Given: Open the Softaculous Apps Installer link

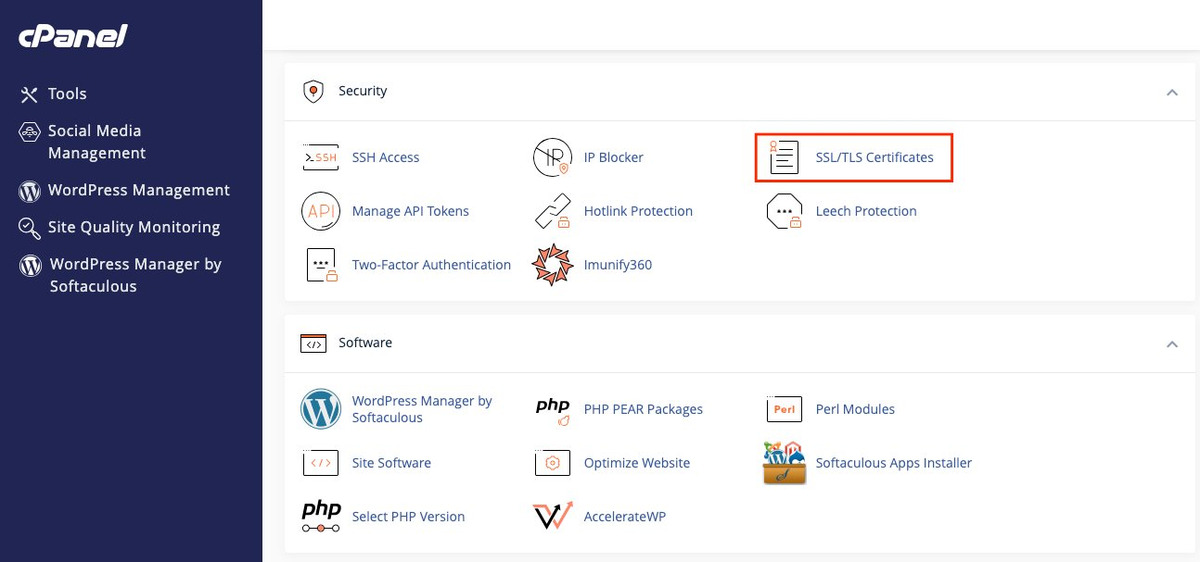Looking at the screenshot, I should [x=894, y=463].
